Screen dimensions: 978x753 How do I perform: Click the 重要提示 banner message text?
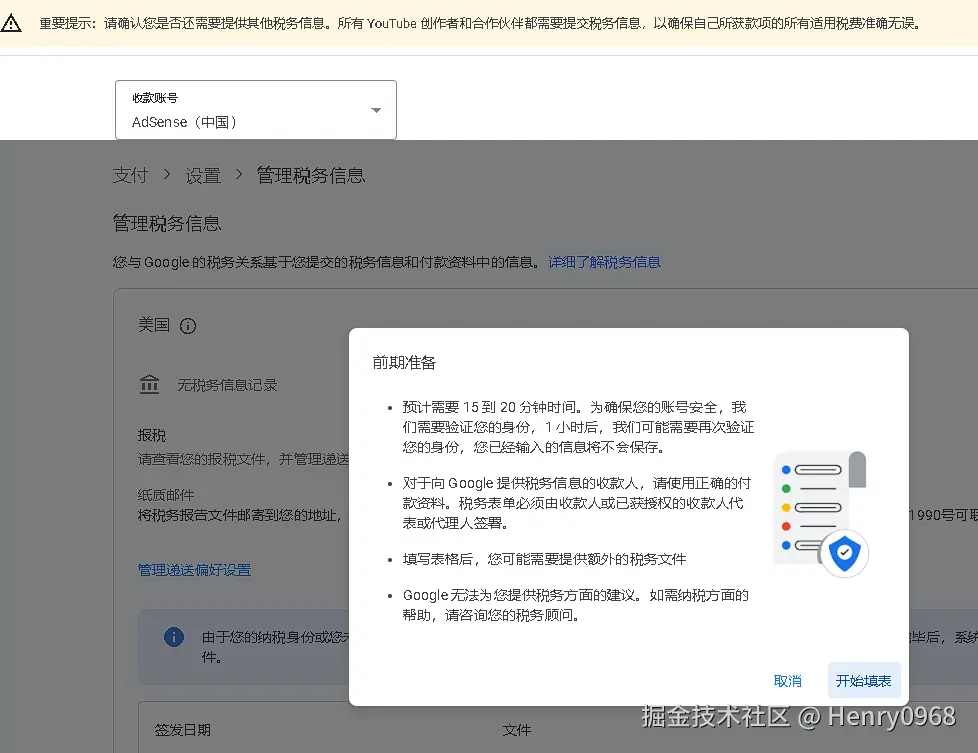point(480,24)
